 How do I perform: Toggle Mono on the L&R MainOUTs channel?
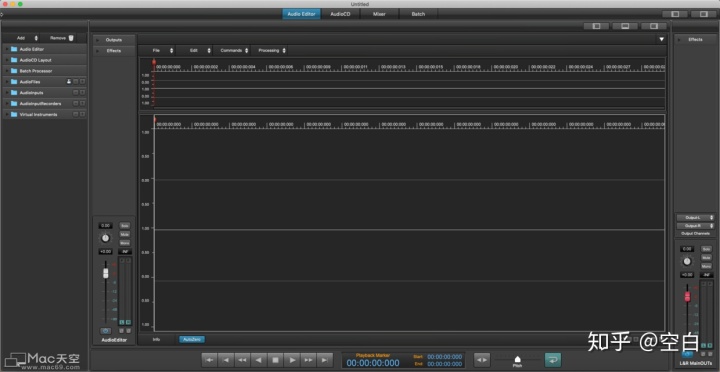click(x=706, y=266)
